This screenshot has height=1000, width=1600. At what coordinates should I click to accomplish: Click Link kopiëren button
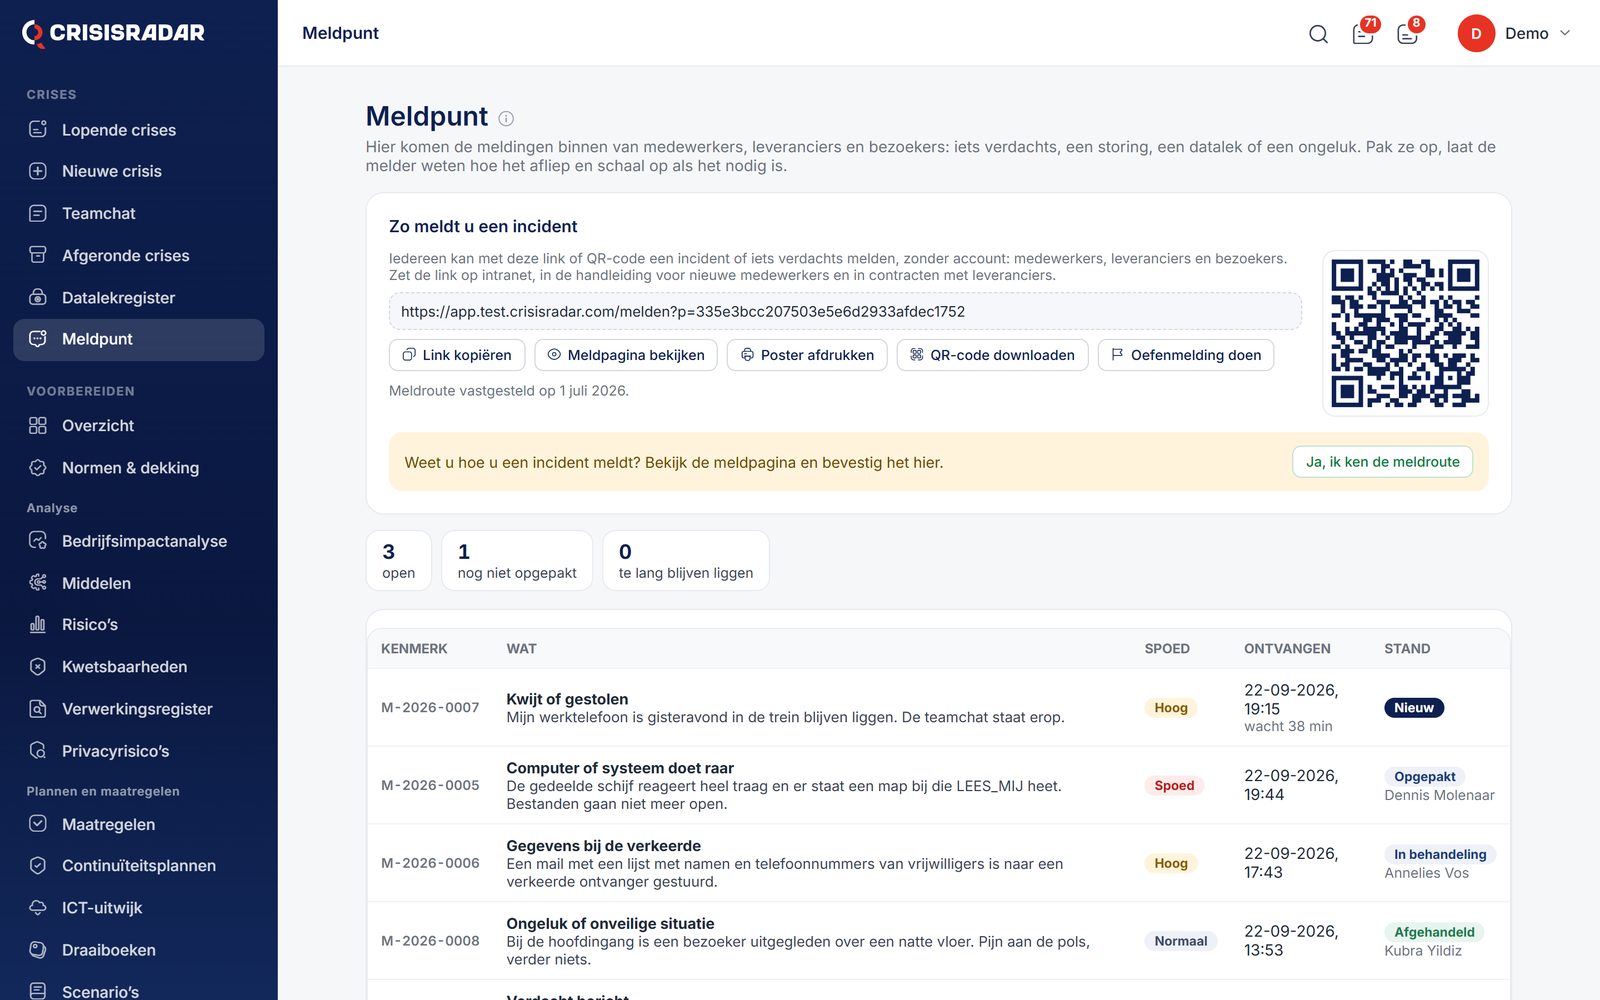(x=456, y=355)
